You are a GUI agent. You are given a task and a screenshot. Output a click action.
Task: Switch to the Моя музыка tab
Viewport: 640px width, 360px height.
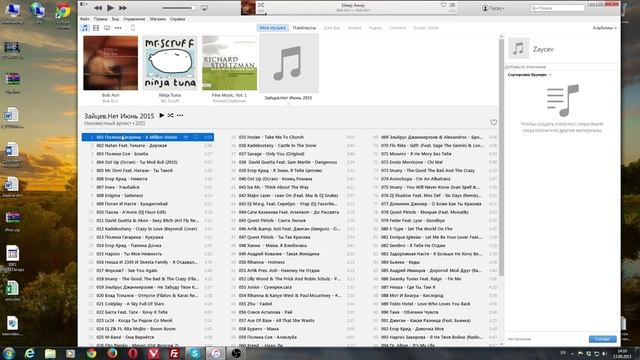[x=273, y=28]
